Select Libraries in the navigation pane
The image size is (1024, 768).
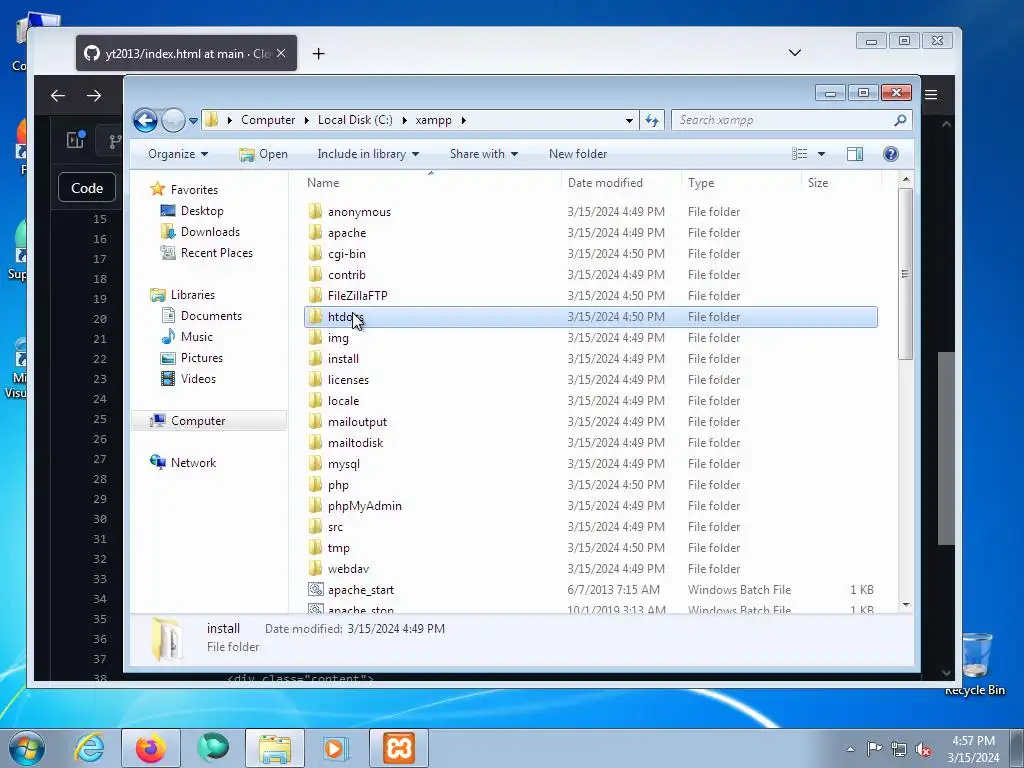pyautogui.click(x=193, y=295)
